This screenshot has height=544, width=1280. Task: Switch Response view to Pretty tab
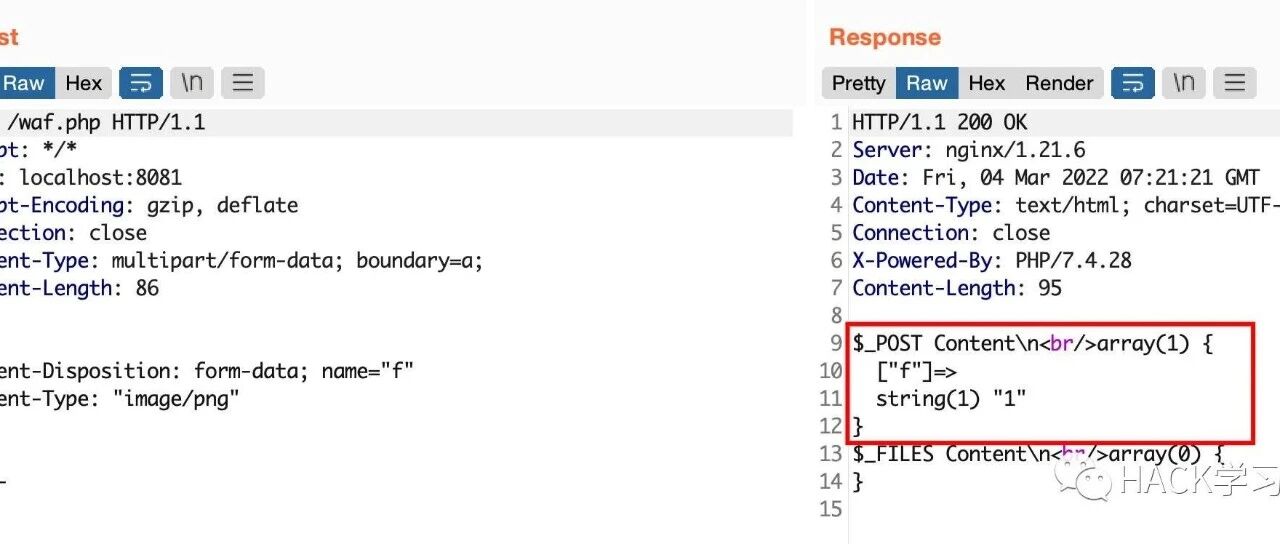859,83
